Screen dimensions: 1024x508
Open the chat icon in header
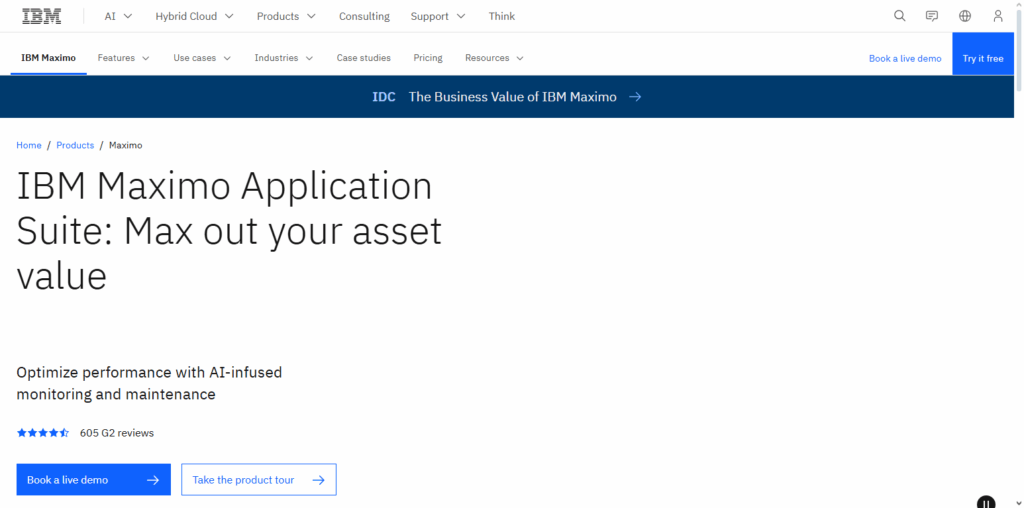click(932, 16)
